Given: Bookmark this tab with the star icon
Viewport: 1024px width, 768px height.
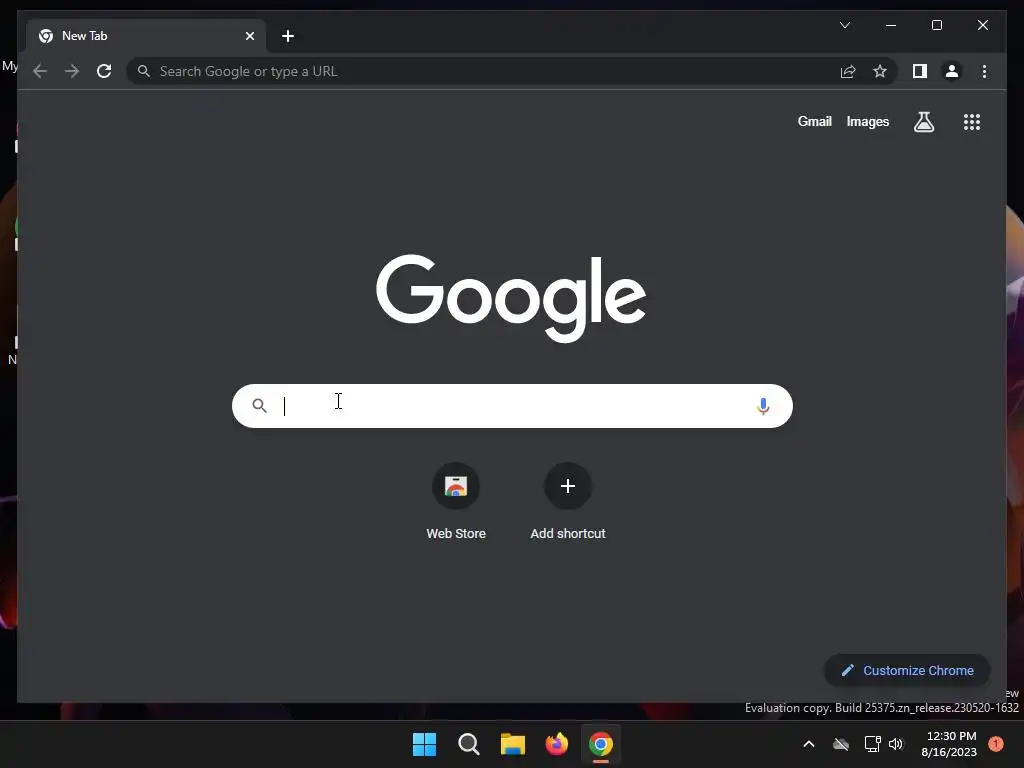Looking at the screenshot, I should (880, 71).
